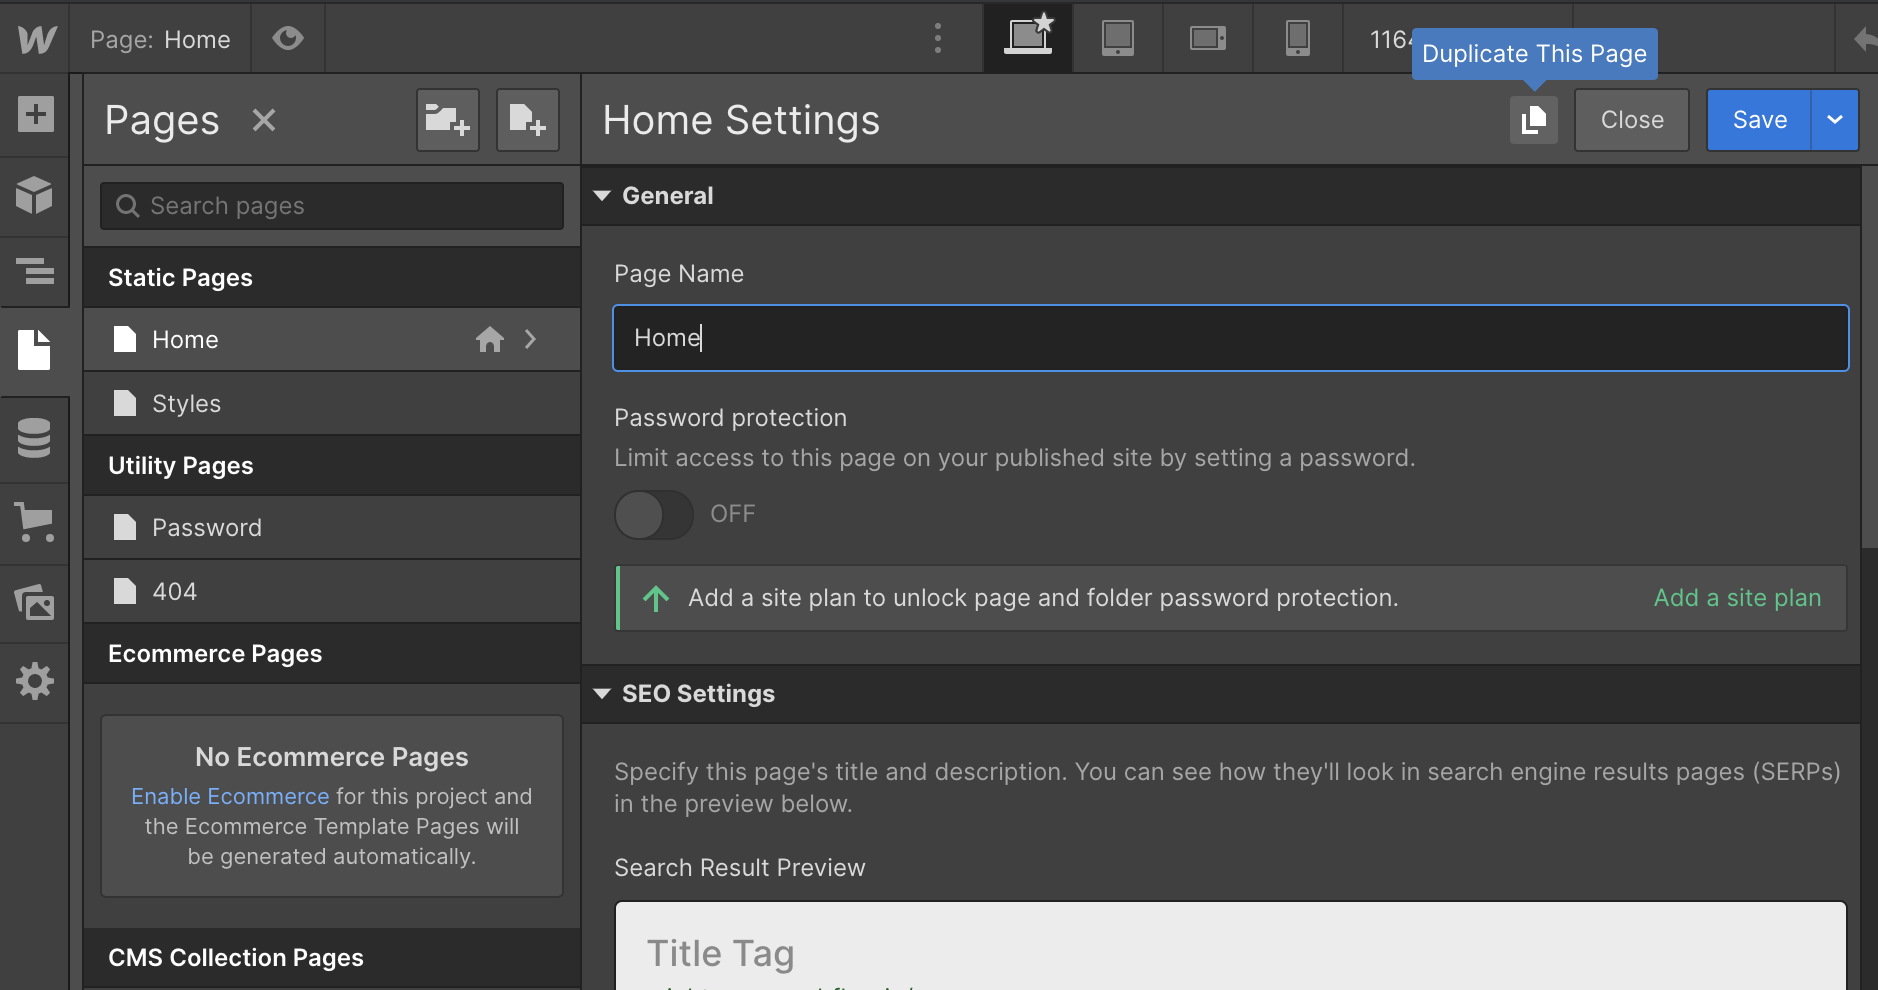Switch to tablet breakpoint view
Viewport: 1878px width, 990px height.
(x=1118, y=38)
